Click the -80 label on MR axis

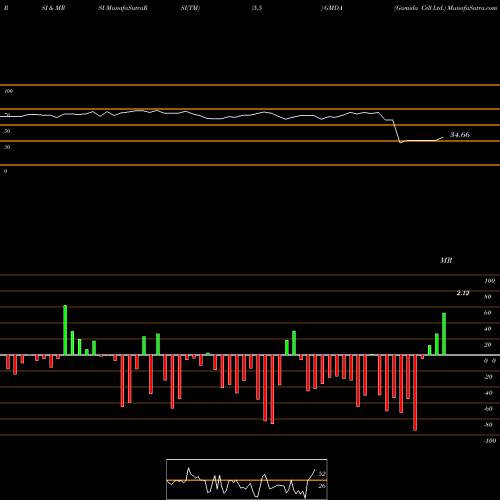pyautogui.click(x=488, y=425)
